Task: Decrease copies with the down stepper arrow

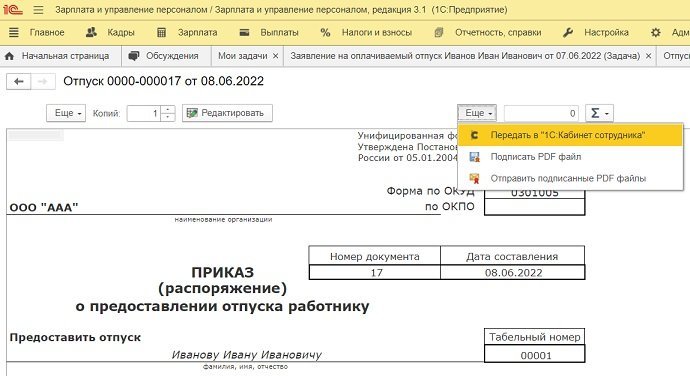Action: pos(168,117)
